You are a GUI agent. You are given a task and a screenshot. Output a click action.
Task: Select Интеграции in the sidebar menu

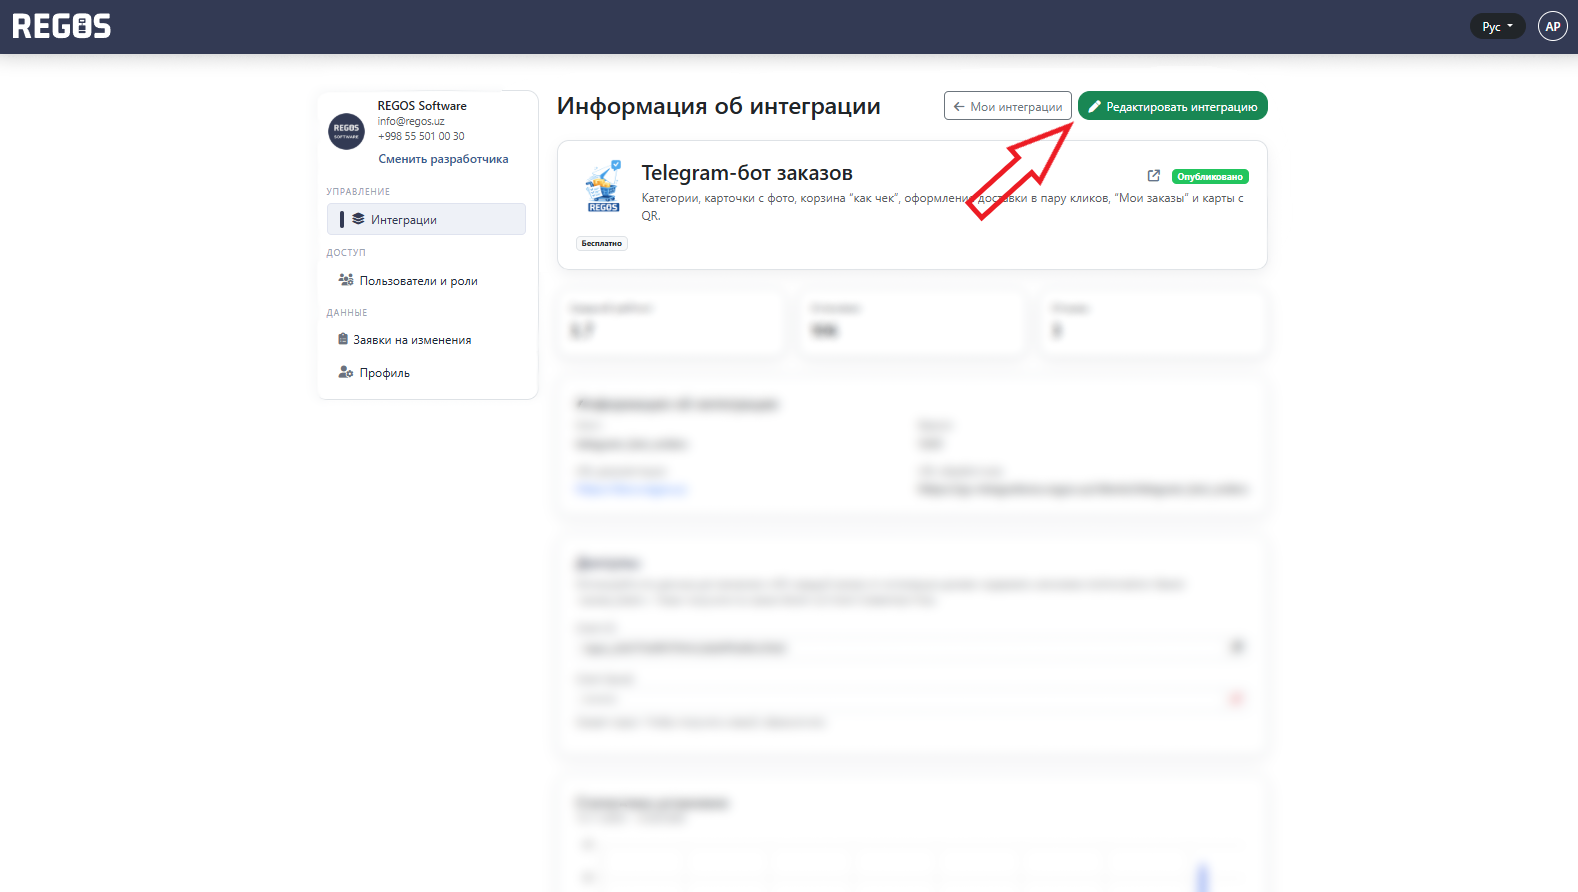(x=404, y=220)
